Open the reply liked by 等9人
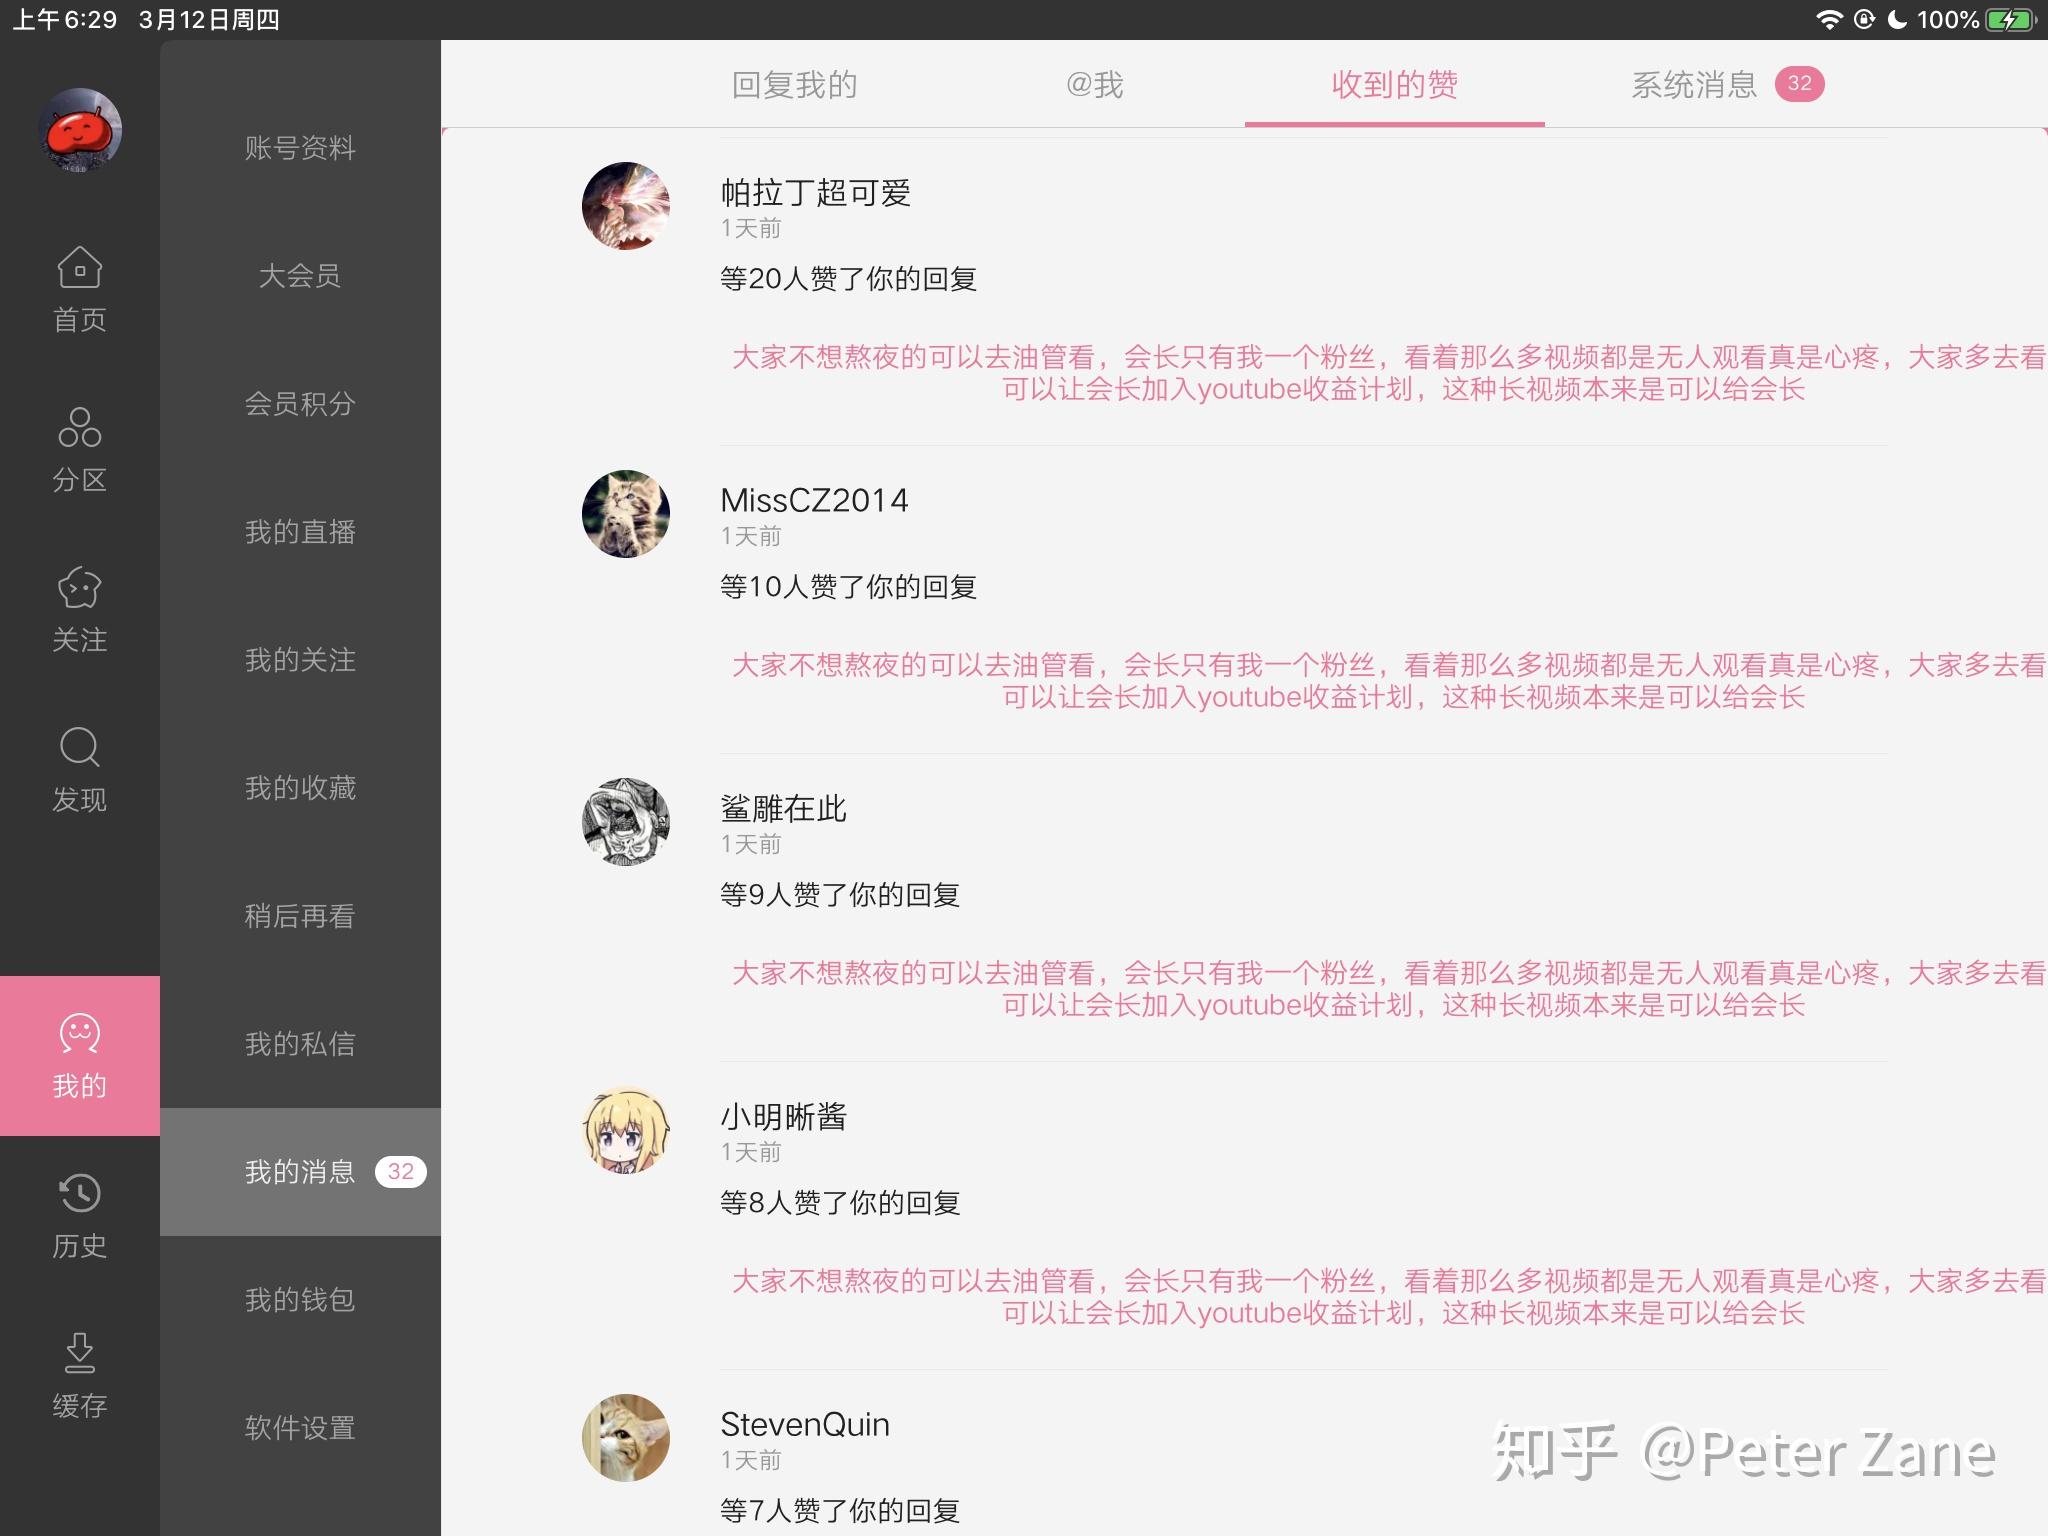Screen dimensions: 2048x1536 1388,989
